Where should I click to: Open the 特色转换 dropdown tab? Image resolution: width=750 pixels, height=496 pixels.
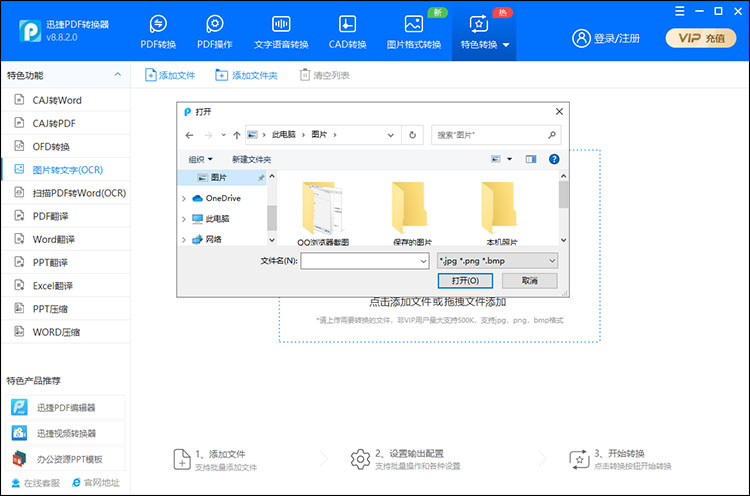click(484, 32)
